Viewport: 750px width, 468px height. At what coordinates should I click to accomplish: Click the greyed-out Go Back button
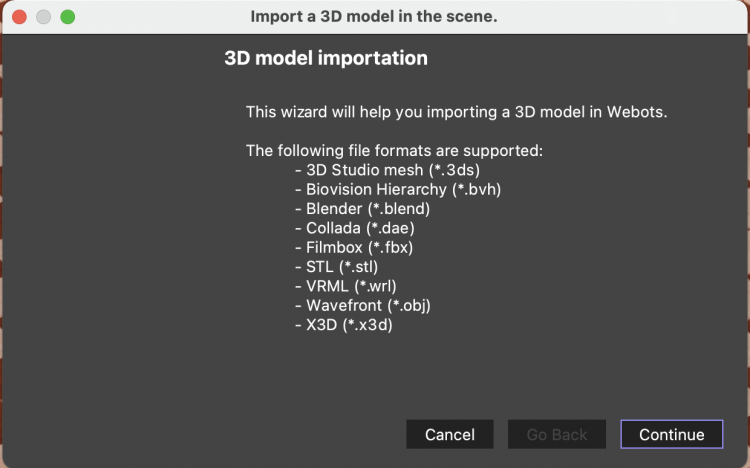pyautogui.click(x=557, y=434)
